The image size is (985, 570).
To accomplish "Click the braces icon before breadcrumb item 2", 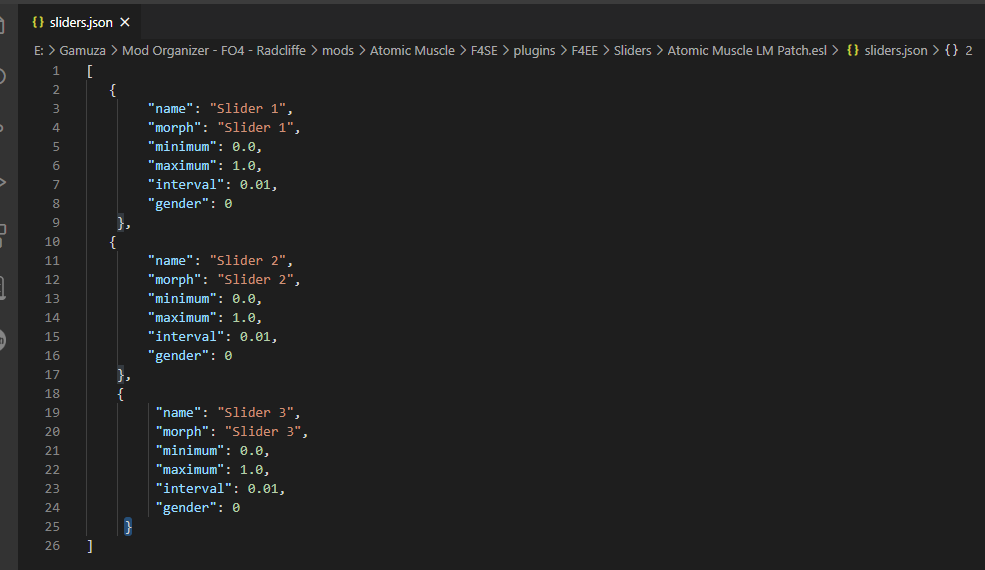I will (951, 50).
